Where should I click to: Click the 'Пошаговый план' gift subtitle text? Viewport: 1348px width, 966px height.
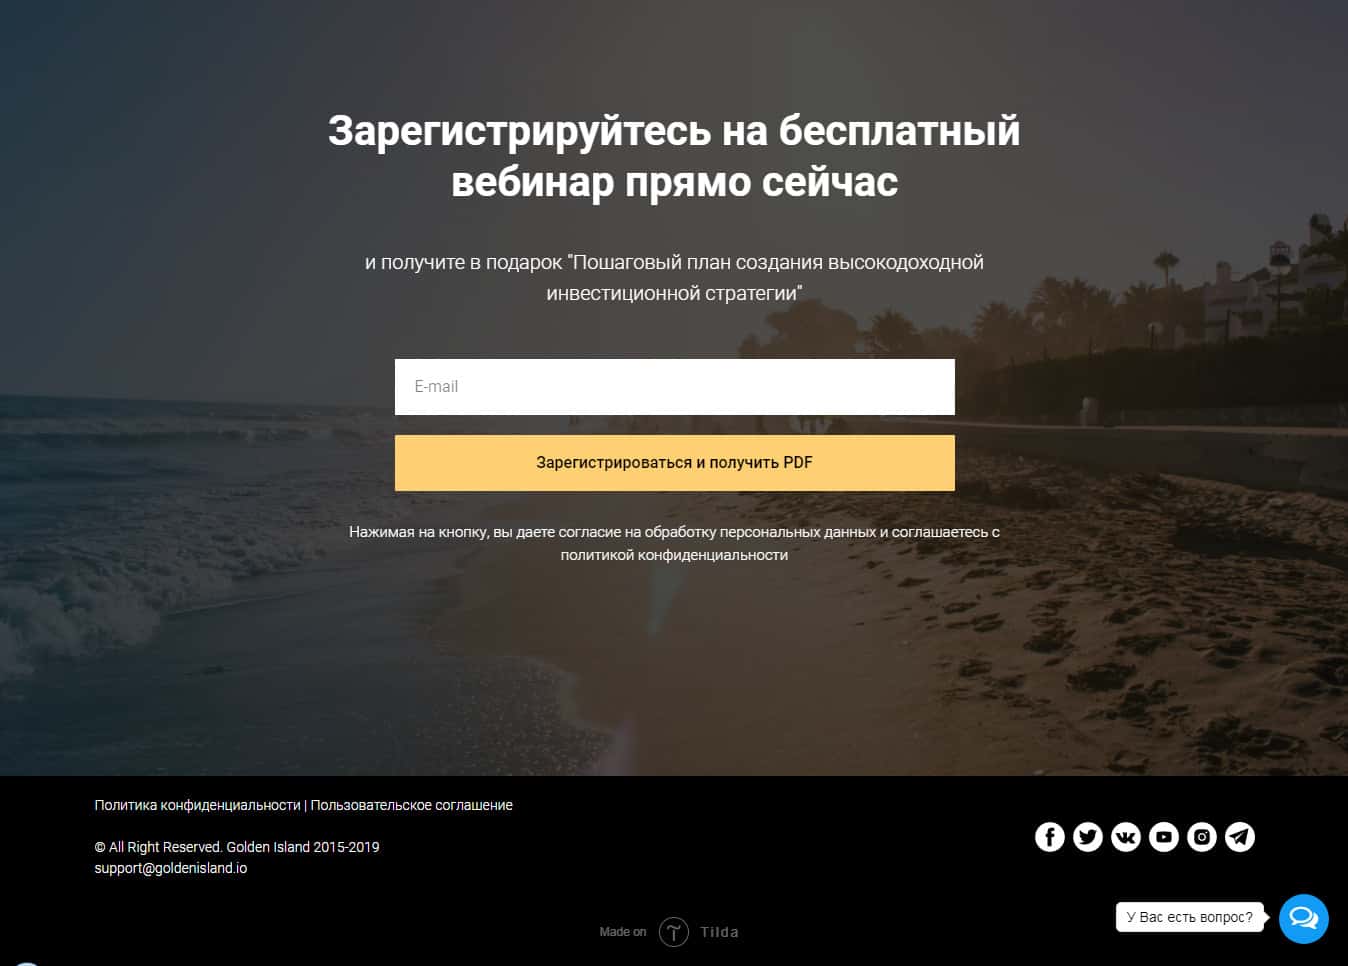click(674, 277)
